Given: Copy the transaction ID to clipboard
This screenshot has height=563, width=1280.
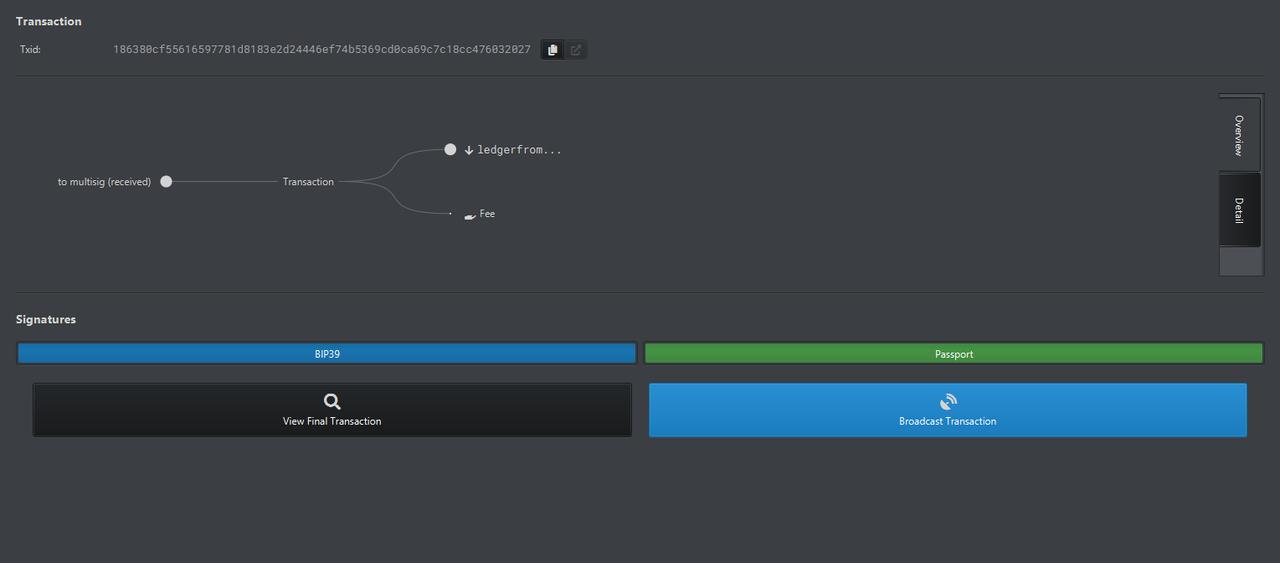Looking at the screenshot, I should 553,50.
